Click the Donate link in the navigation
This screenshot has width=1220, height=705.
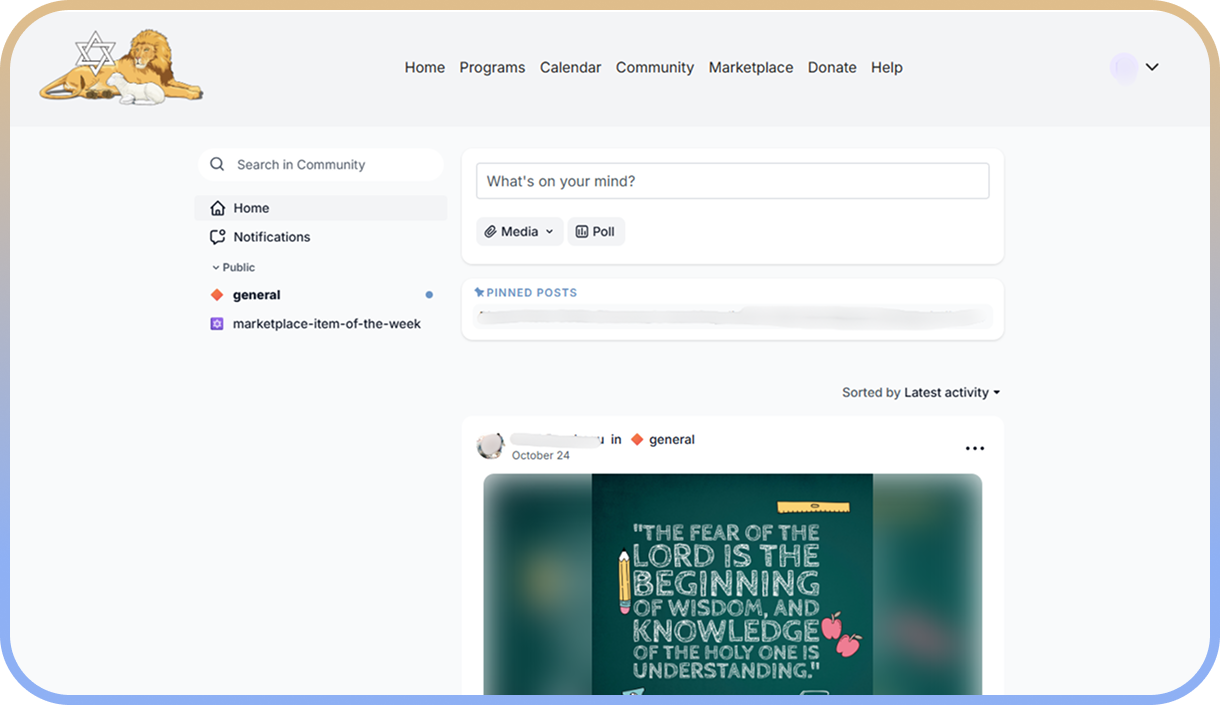(832, 67)
